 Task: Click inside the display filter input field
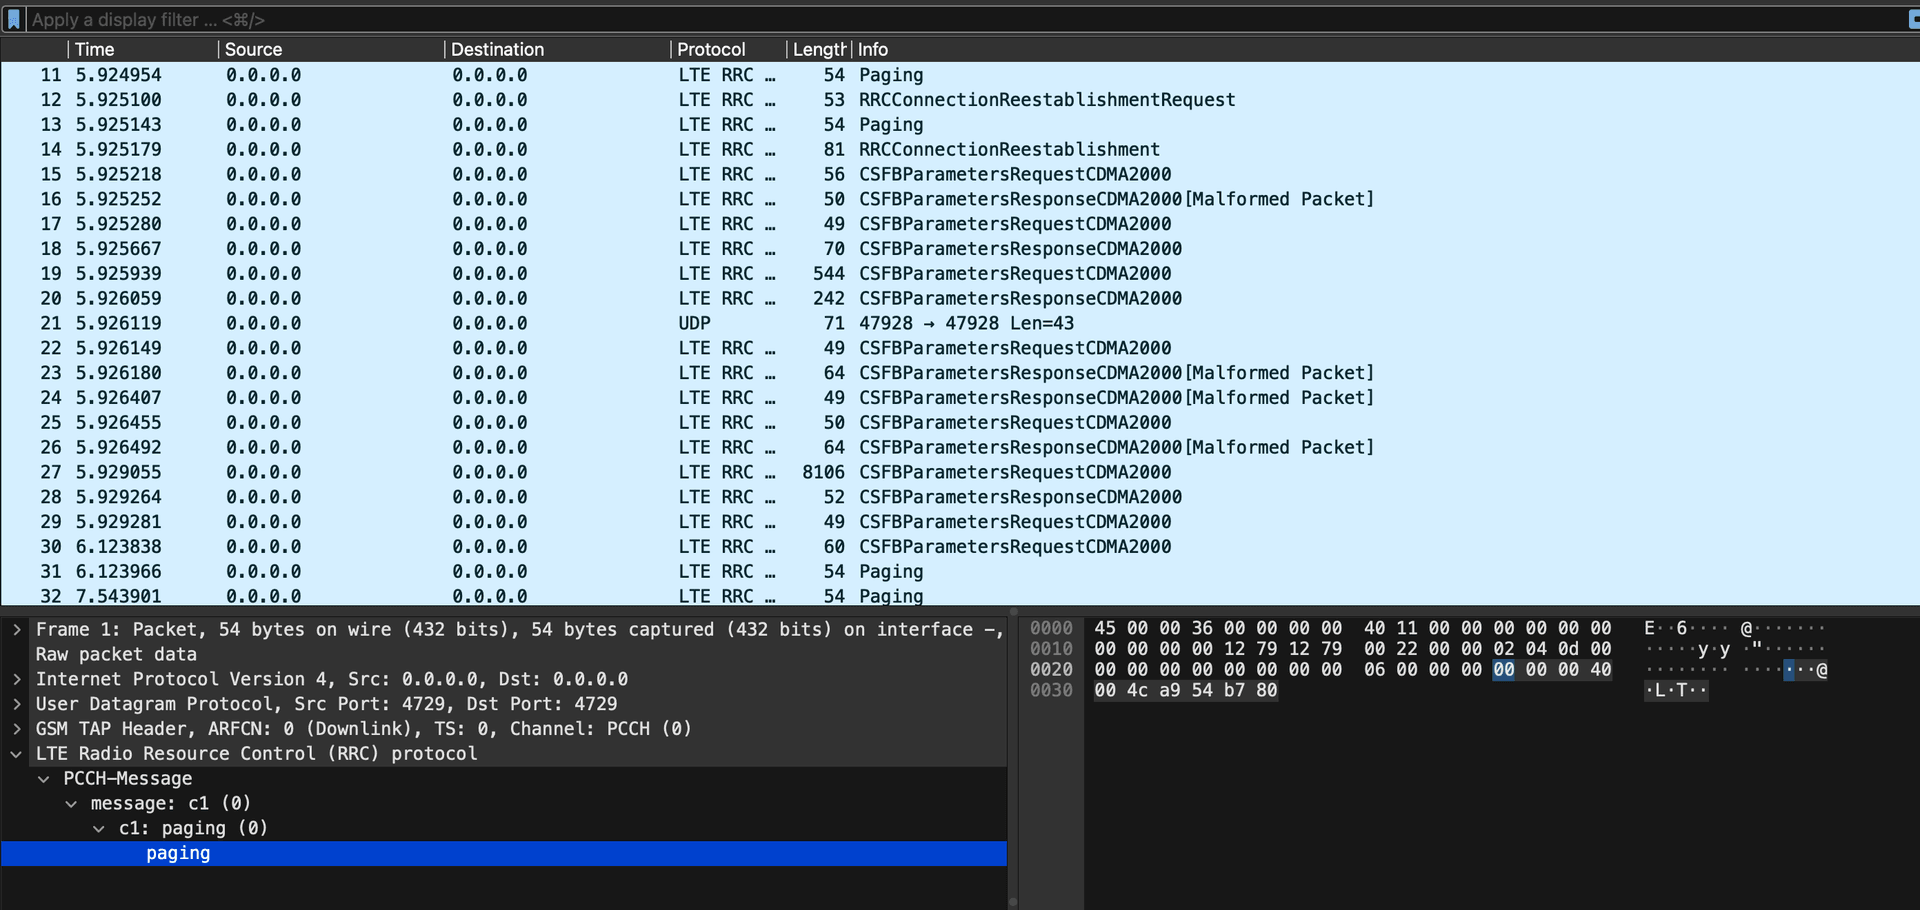pos(400,19)
